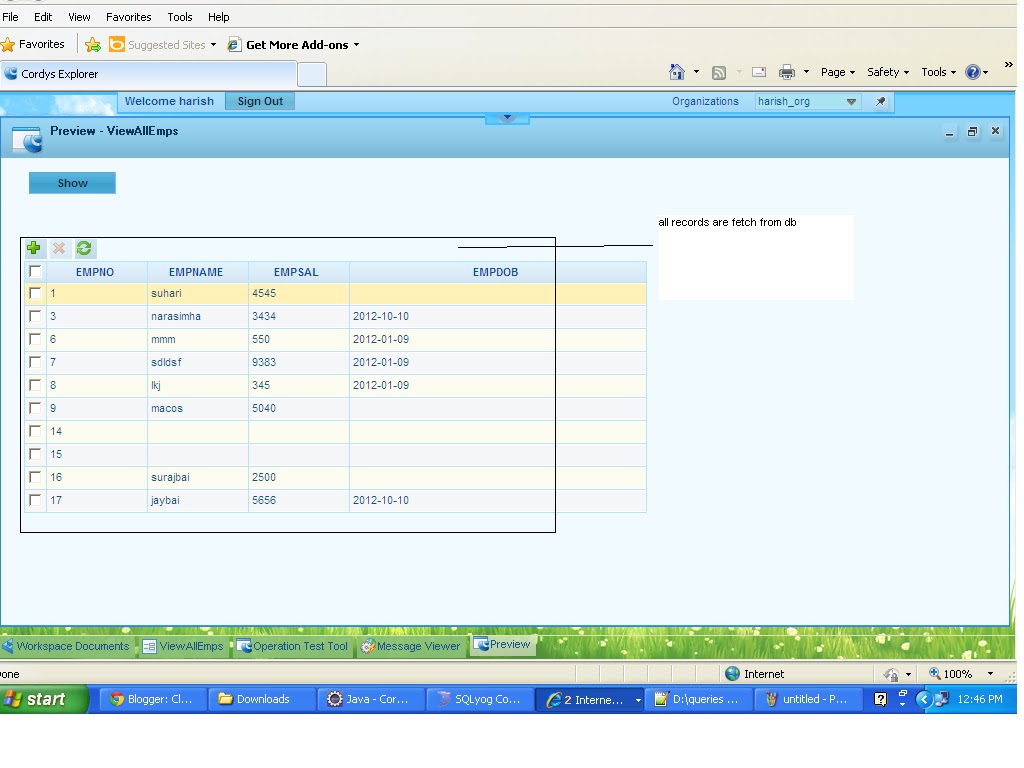The image size is (1024, 768).
Task: Click the Windows start button
Action: tap(43, 699)
